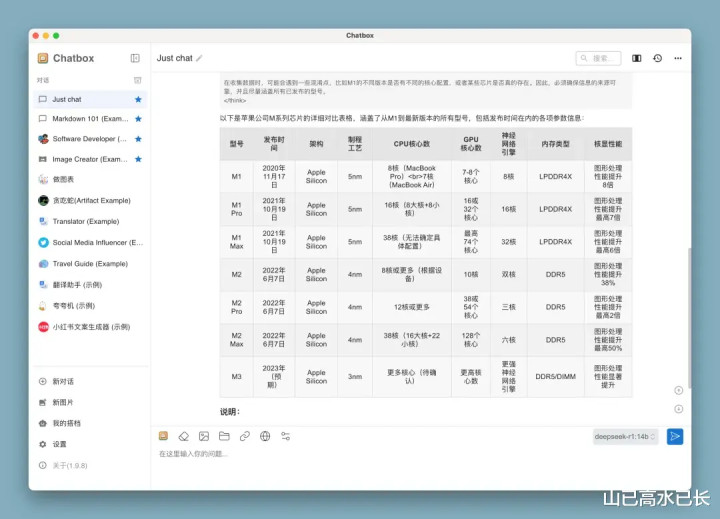This screenshot has width=720, height=519.
Task: Toggle the split view icon in the header
Action: click(636, 58)
